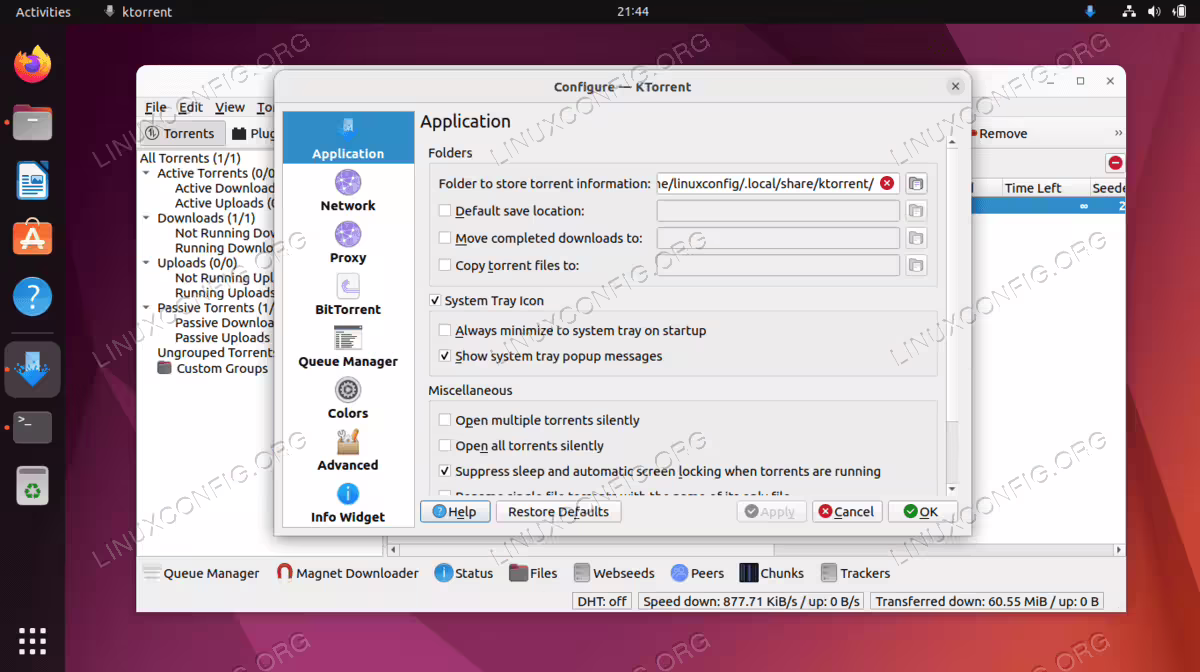Collapse the Active Torrents tree group

(146, 174)
